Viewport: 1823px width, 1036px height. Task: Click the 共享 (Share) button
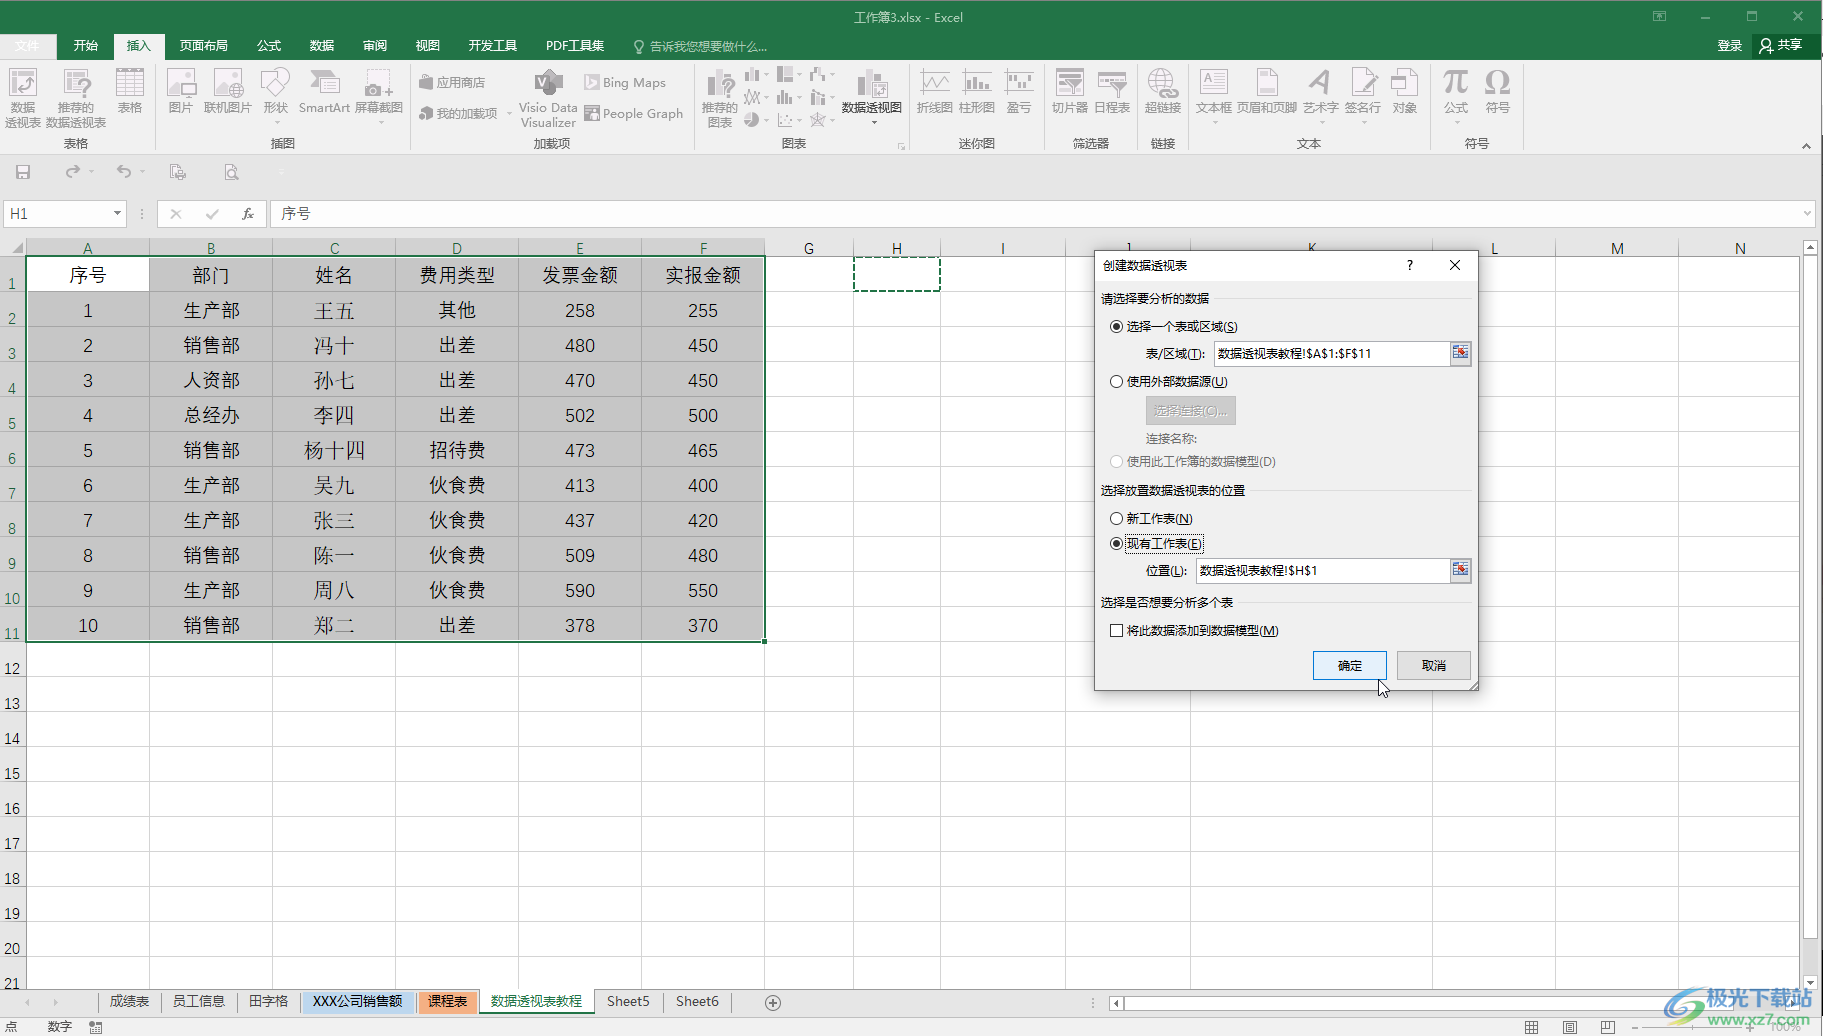click(x=1781, y=45)
